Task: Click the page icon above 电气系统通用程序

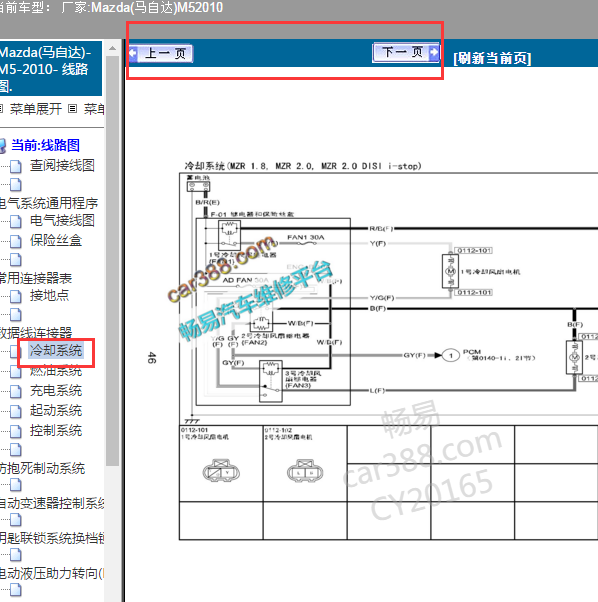Action: pos(16,185)
